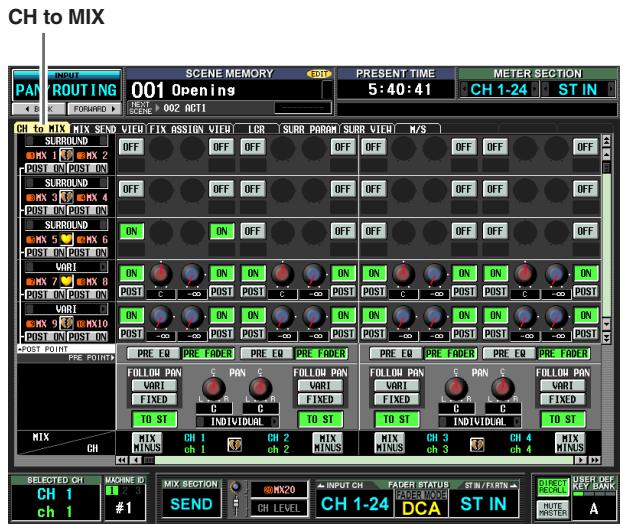Open SURROUND mode selector above MX 3/MX 4
Viewport: 623px width, 524px height.
pos(66,183)
